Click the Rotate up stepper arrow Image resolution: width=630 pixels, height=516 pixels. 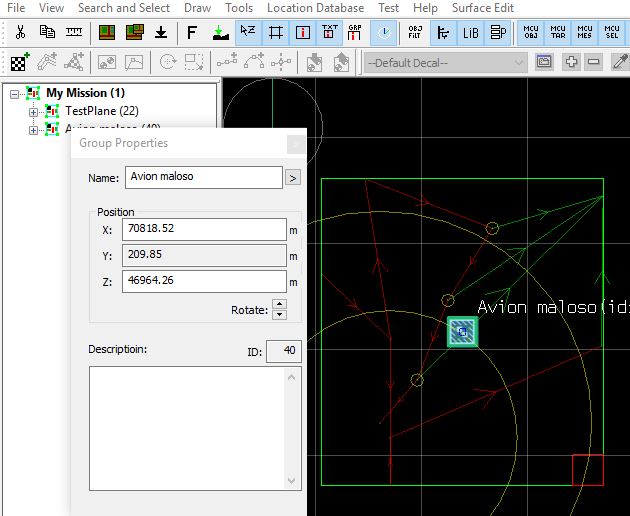coord(279,304)
